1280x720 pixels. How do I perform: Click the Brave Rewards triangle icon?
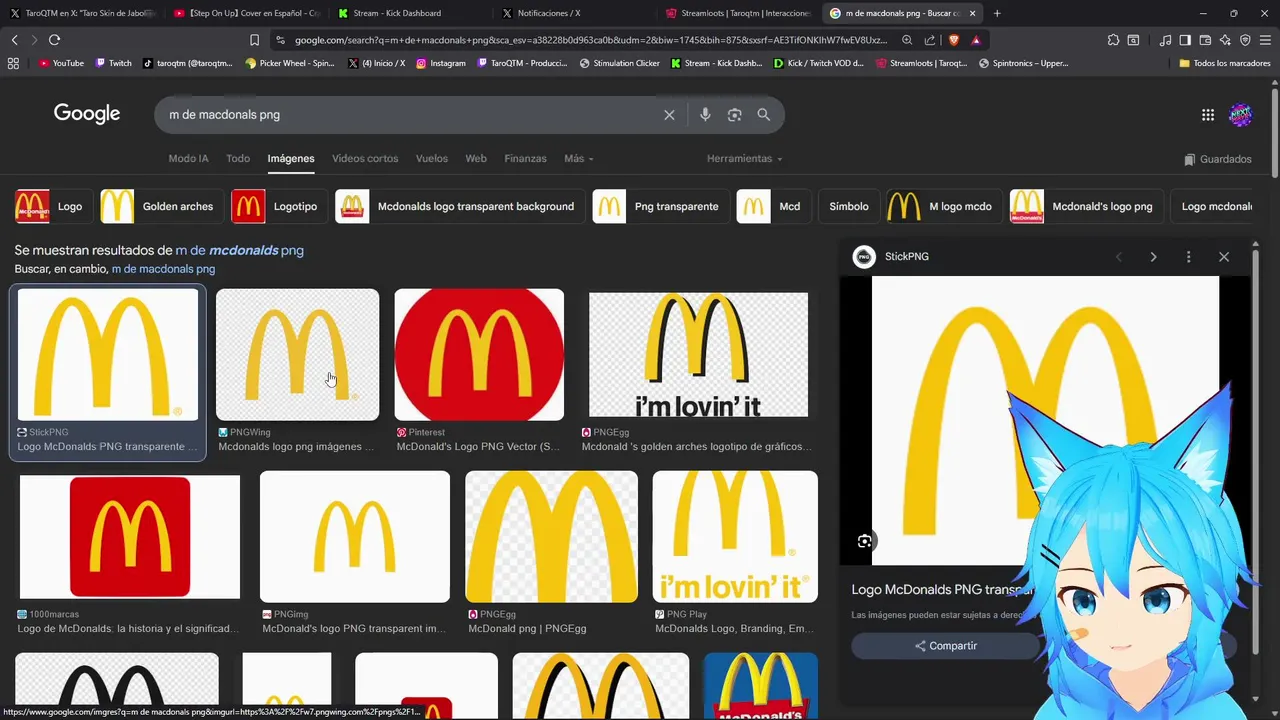[x=976, y=40]
